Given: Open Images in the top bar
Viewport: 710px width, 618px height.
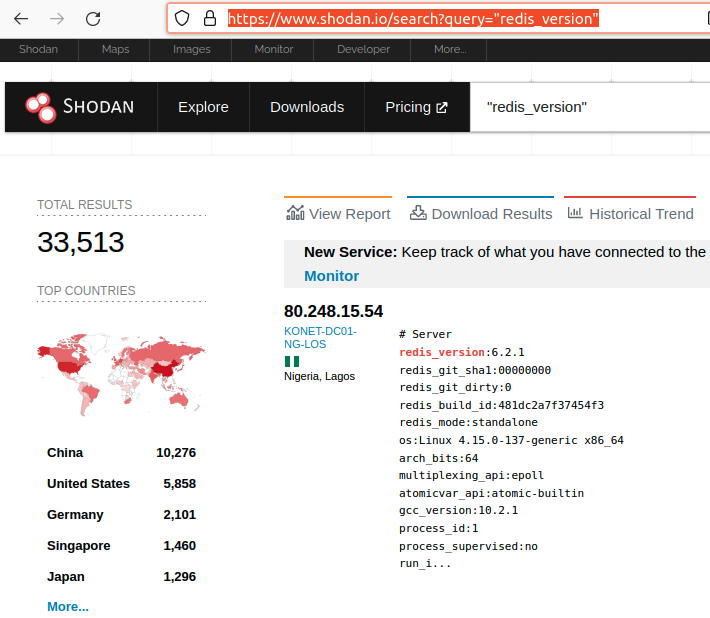Looking at the screenshot, I should [192, 49].
